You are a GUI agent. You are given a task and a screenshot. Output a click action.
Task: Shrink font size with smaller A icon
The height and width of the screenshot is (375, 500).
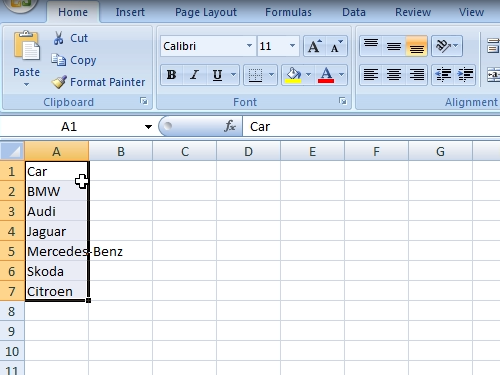click(x=336, y=46)
